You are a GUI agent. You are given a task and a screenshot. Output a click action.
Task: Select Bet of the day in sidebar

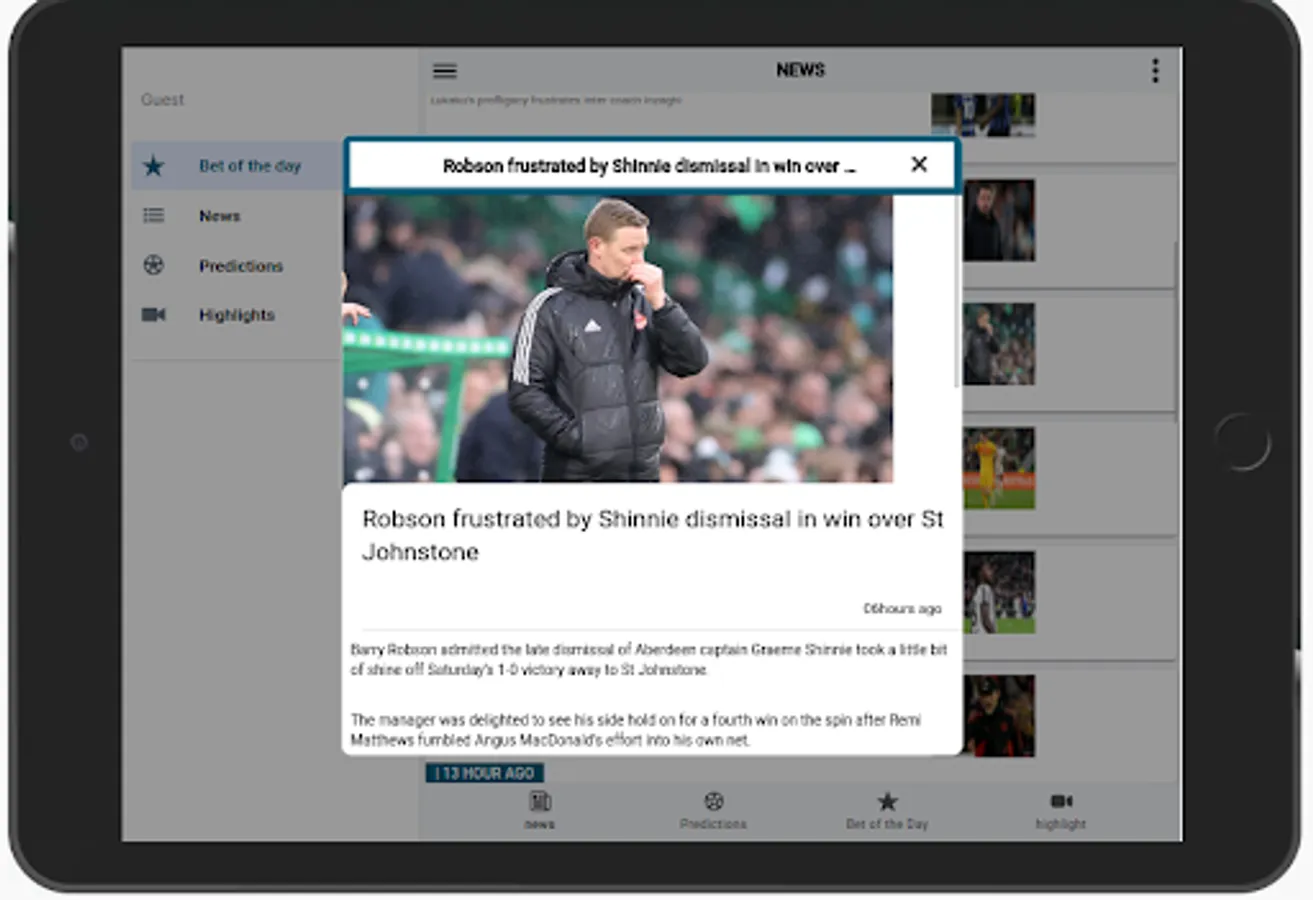[x=249, y=166]
